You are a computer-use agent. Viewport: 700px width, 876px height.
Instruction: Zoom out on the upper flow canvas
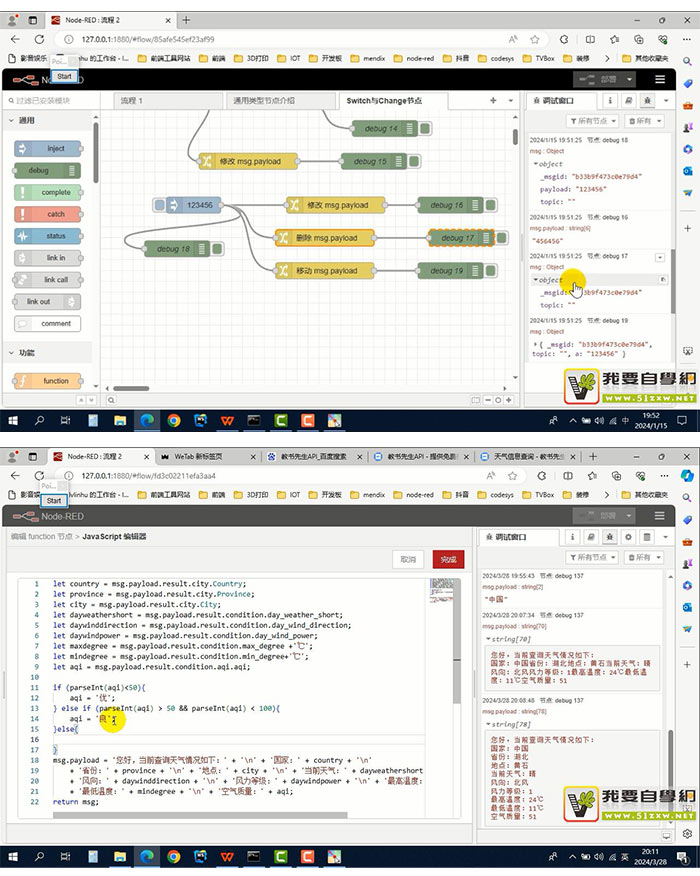click(488, 400)
